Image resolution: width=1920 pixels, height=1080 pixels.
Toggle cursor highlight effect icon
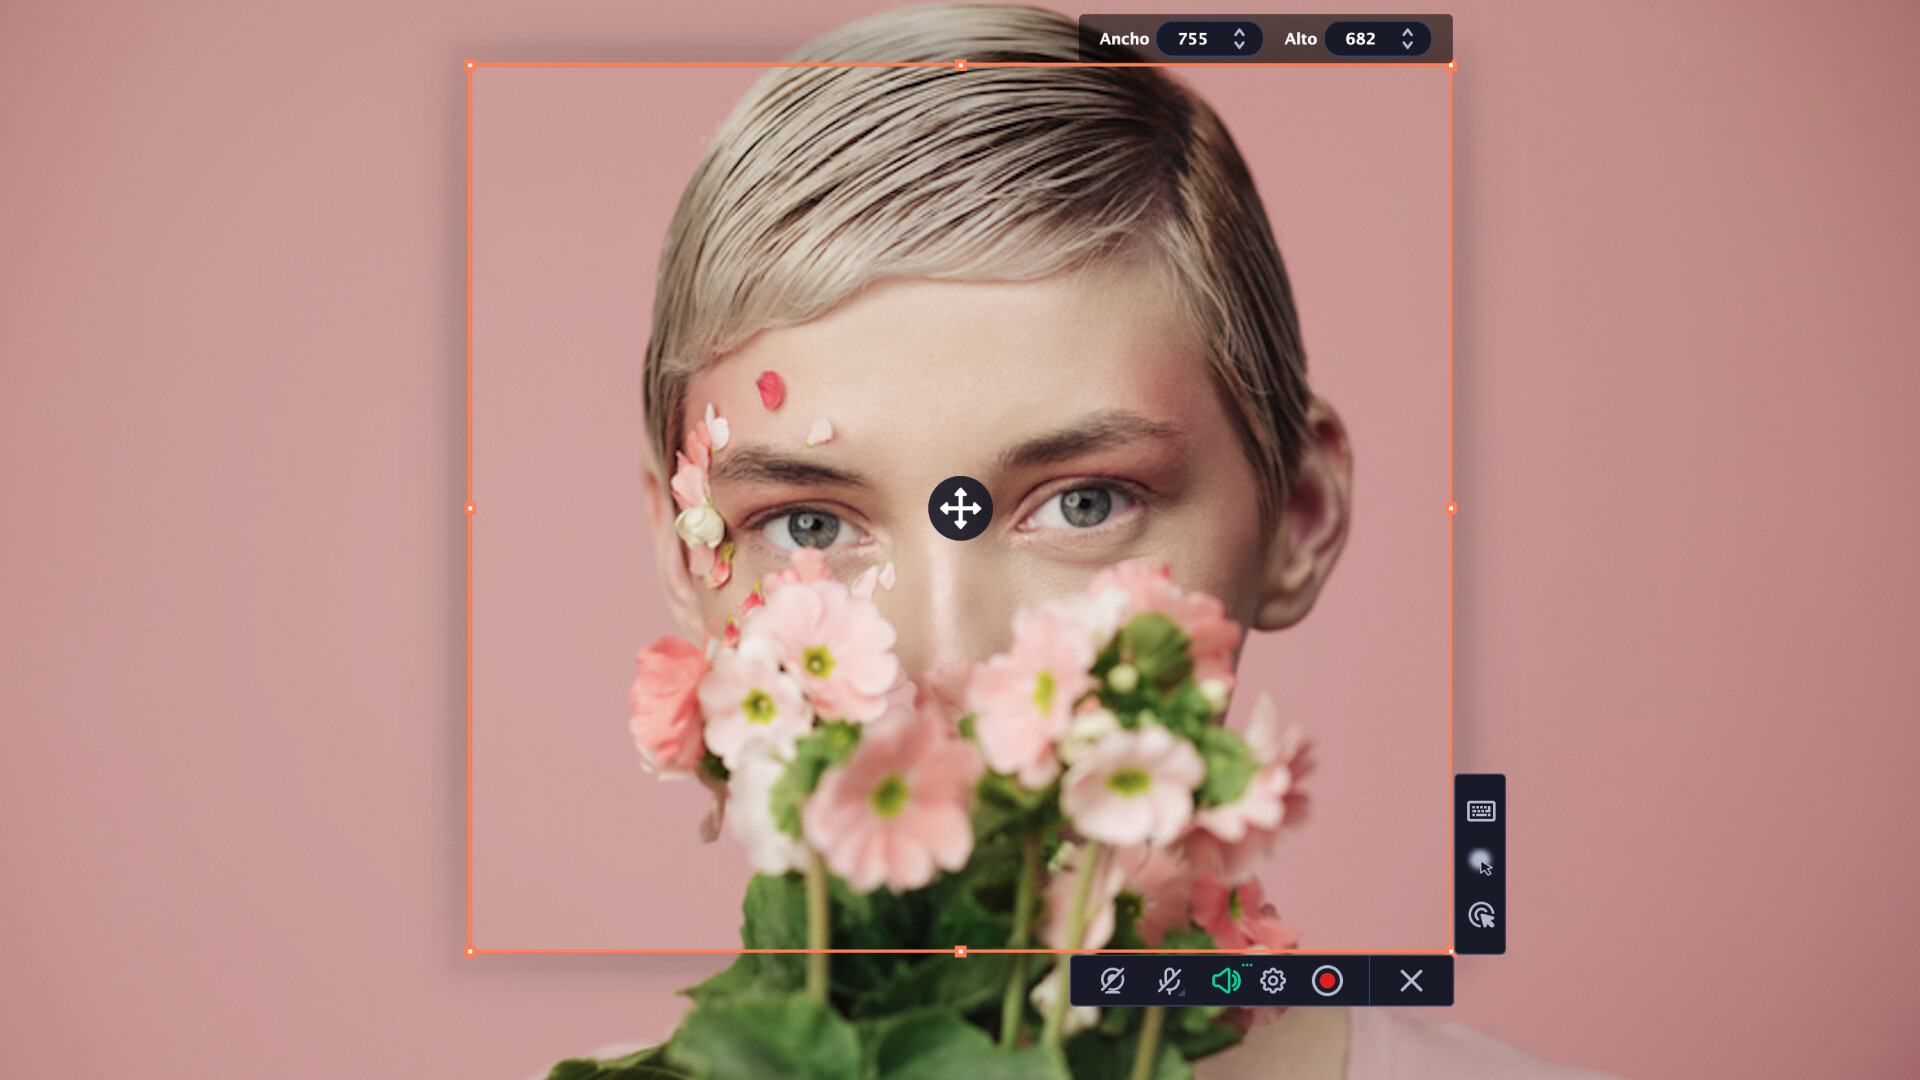pyautogui.click(x=1481, y=863)
